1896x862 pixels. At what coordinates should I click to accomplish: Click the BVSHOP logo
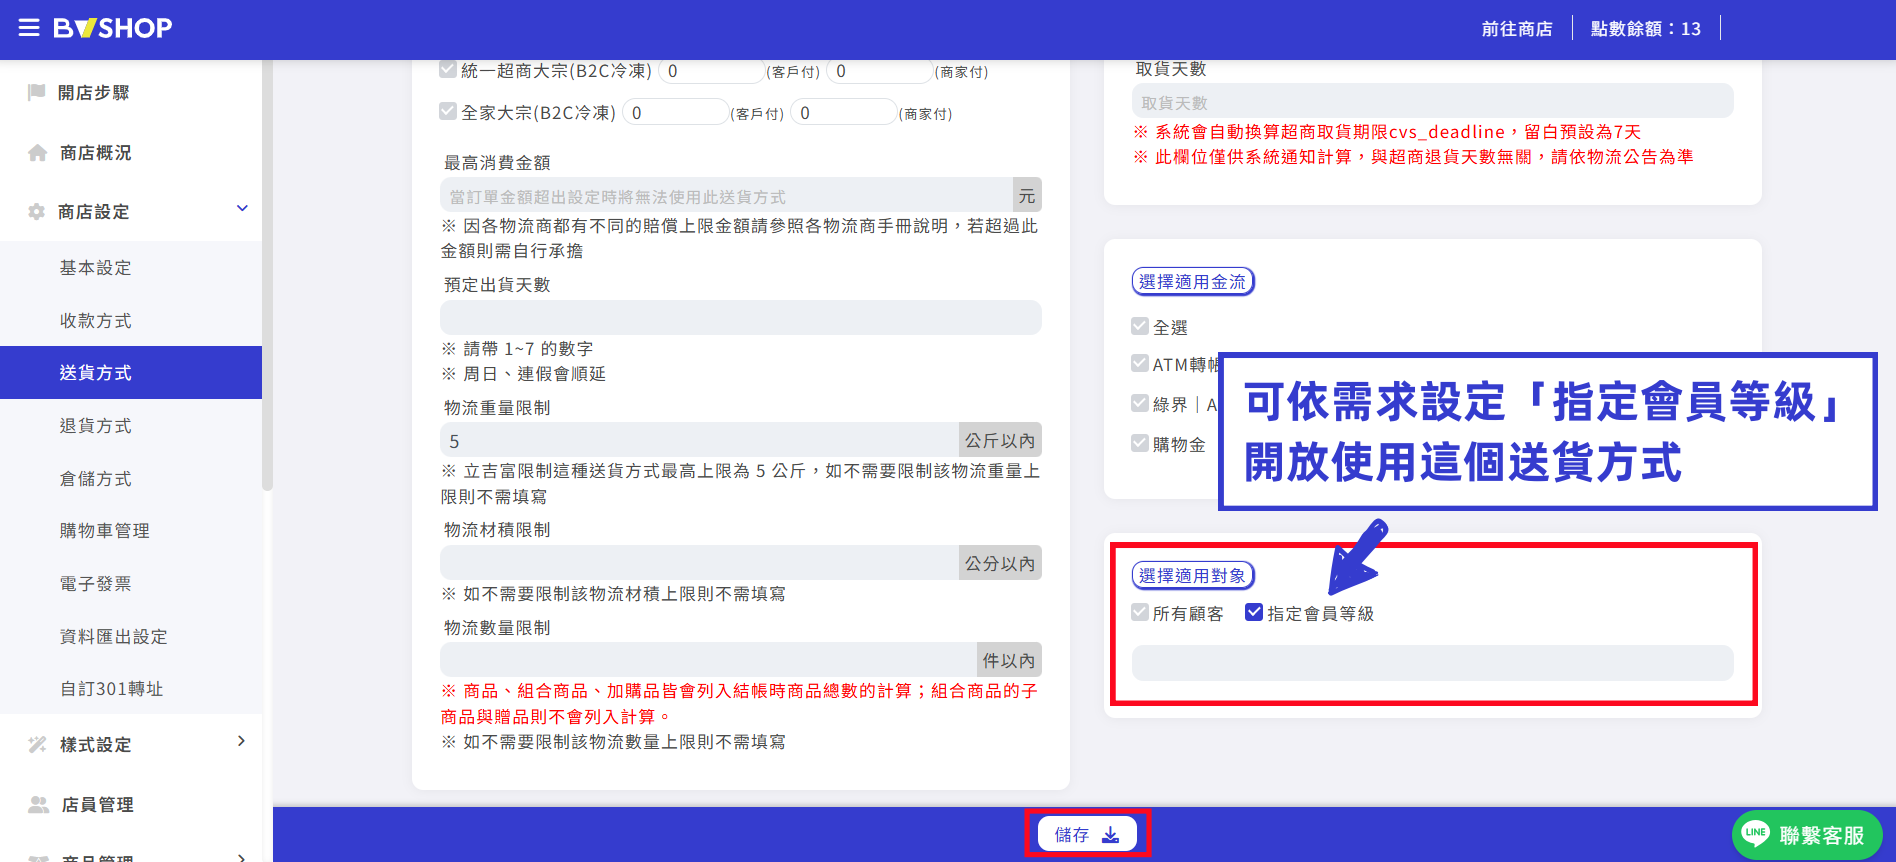[113, 28]
